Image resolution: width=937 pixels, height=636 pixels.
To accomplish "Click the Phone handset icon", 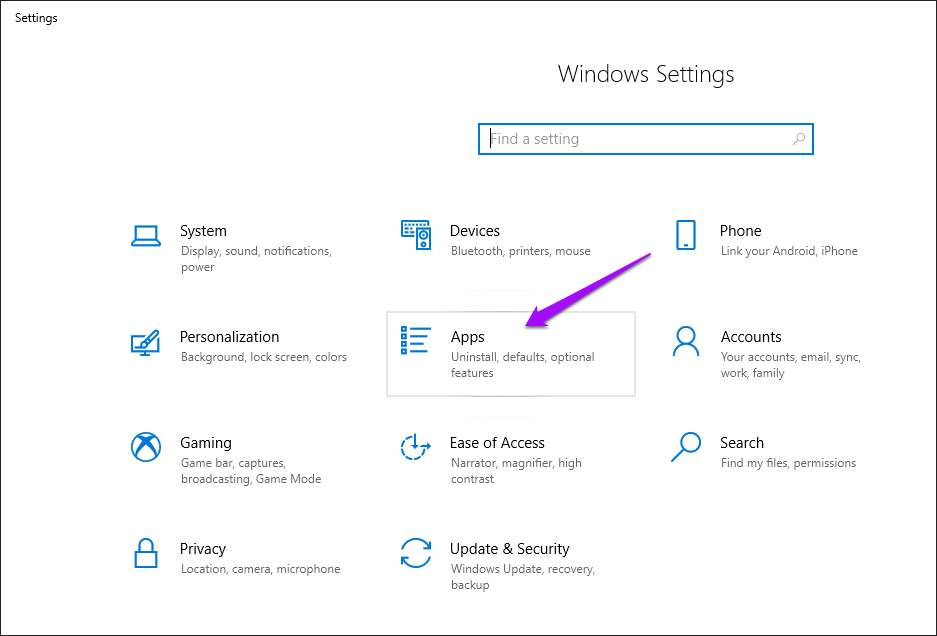I will pyautogui.click(x=685, y=236).
